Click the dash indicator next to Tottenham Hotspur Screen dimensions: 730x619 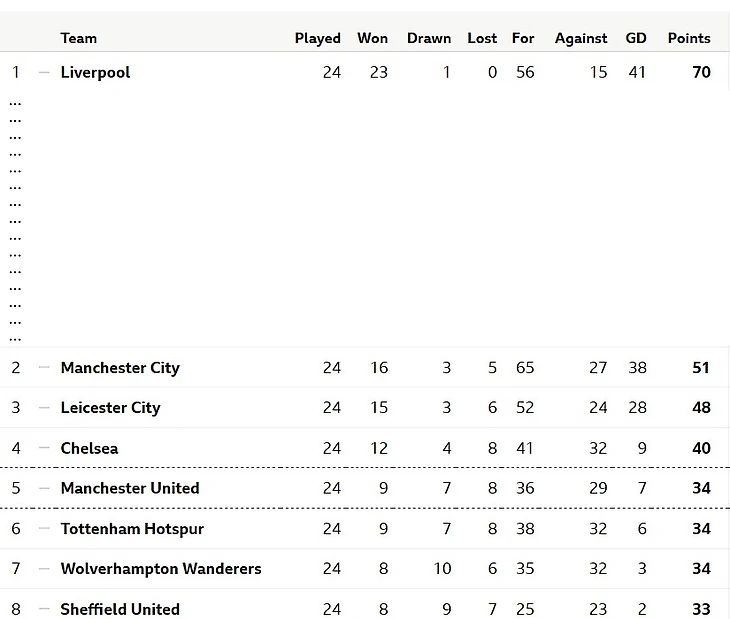[x=44, y=529]
